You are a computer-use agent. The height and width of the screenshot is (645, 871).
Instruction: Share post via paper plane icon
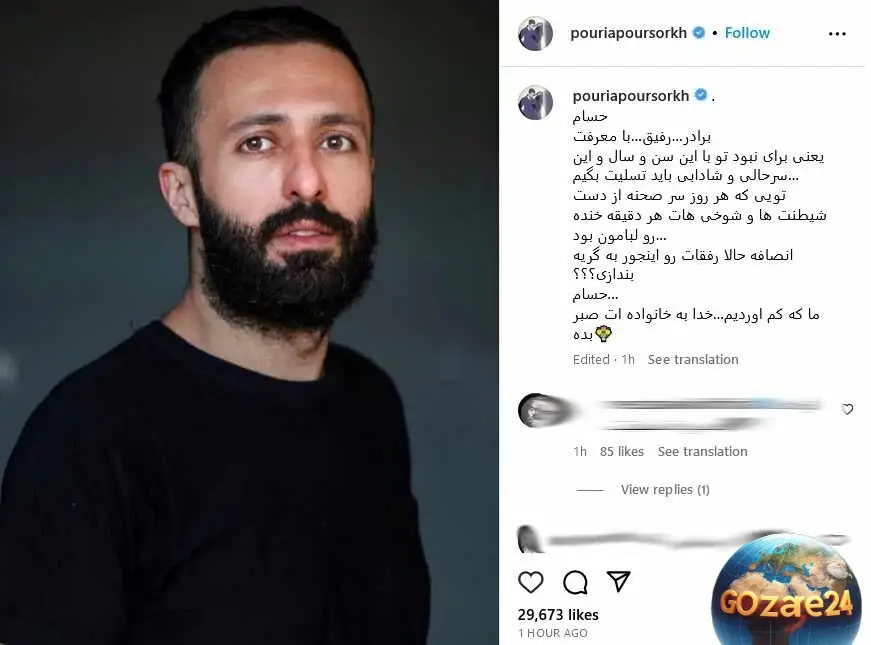pos(618,581)
